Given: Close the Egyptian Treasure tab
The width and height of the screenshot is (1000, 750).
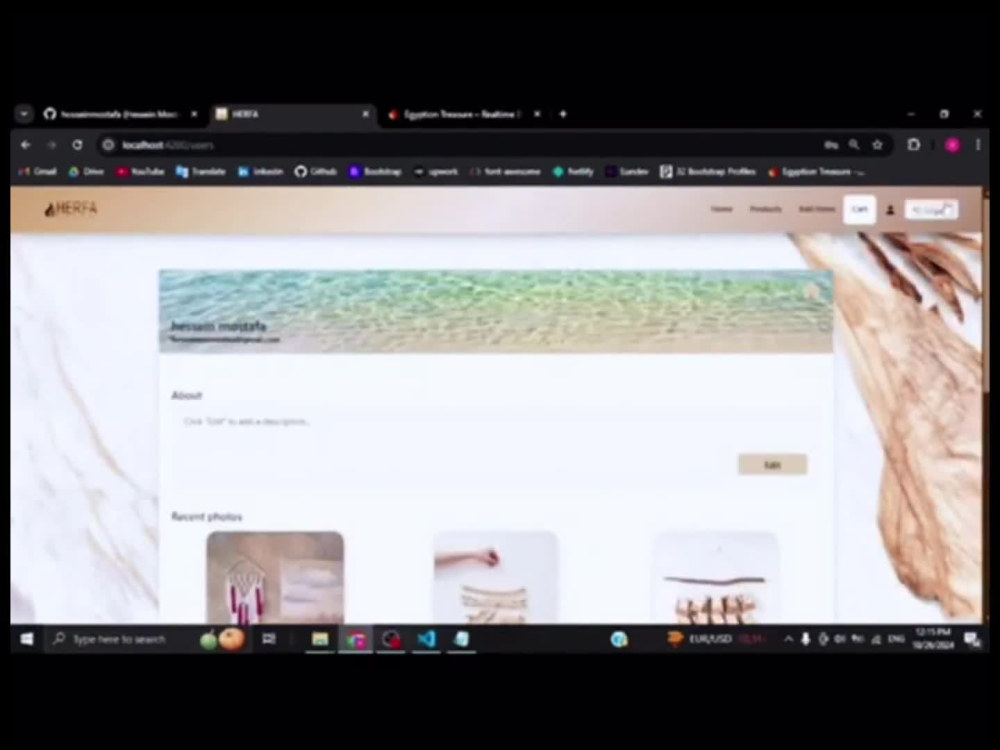Looking at the screenshot, I should click(537, 114).
